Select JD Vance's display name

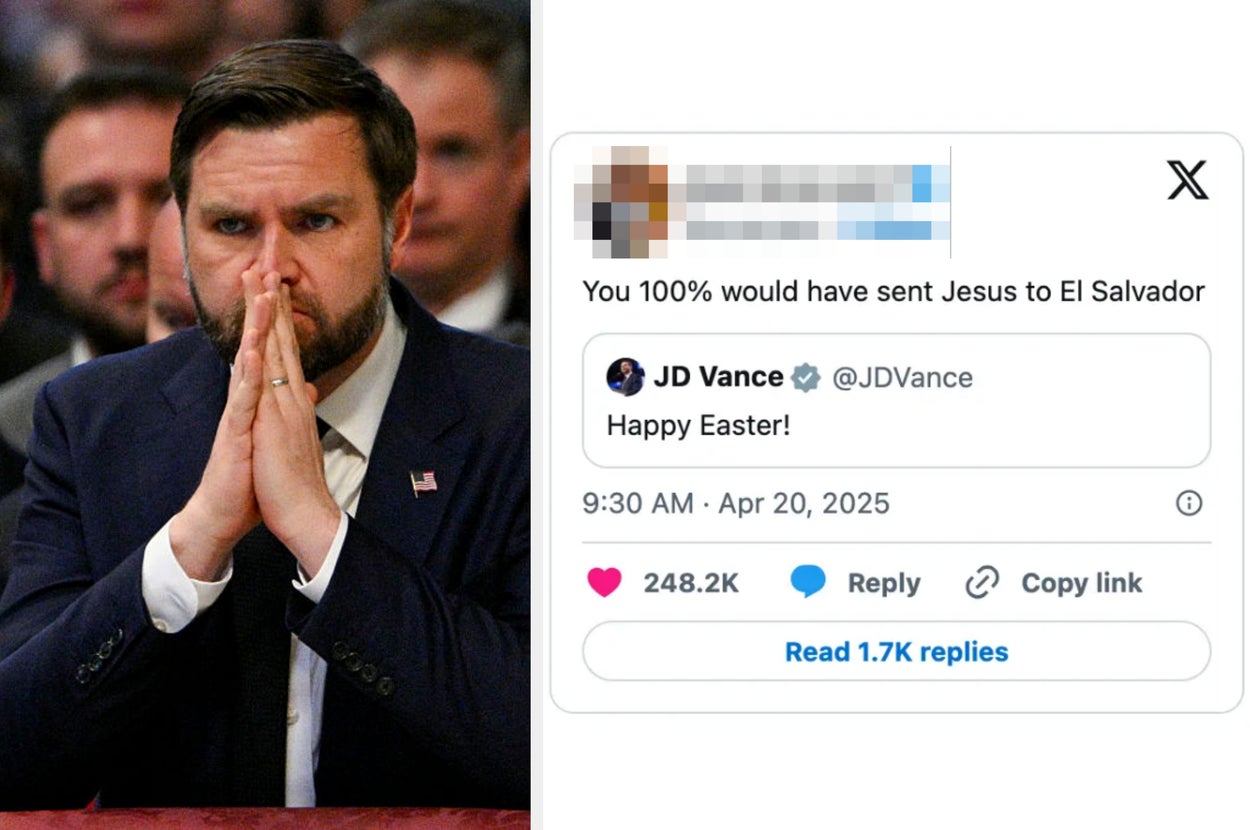[719, 377]
